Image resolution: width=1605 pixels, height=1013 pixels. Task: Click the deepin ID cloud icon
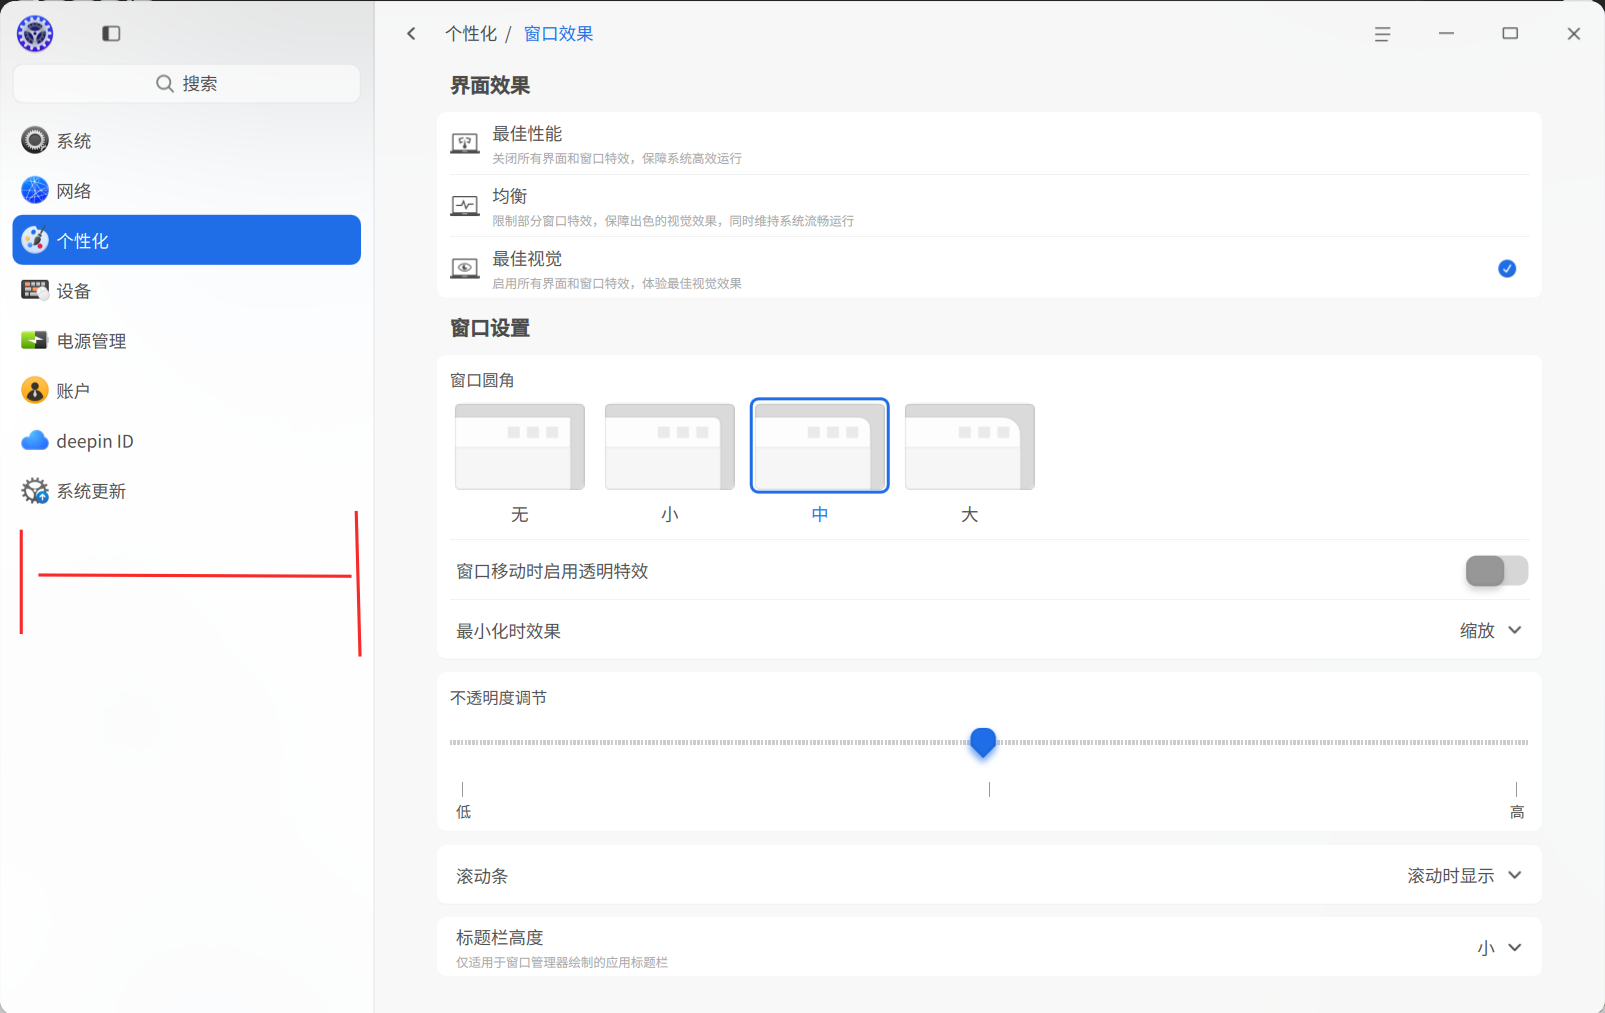point(35,440)
